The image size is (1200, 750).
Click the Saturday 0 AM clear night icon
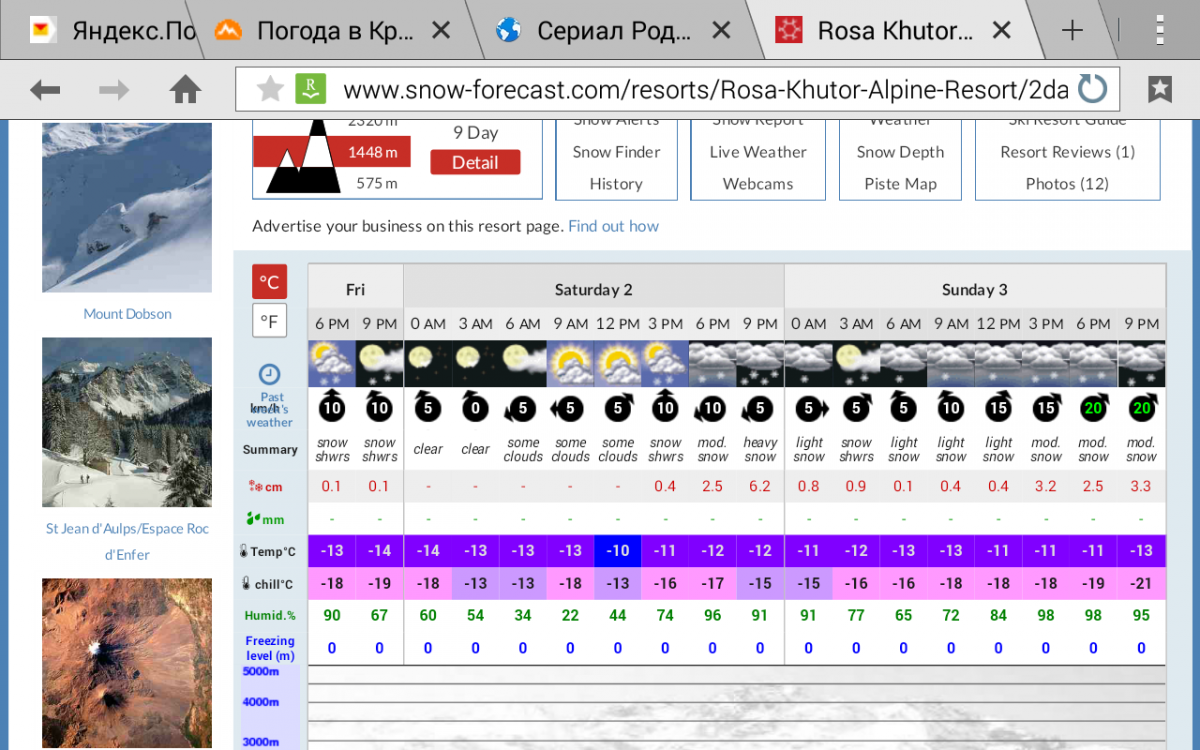tap(428, 364)
